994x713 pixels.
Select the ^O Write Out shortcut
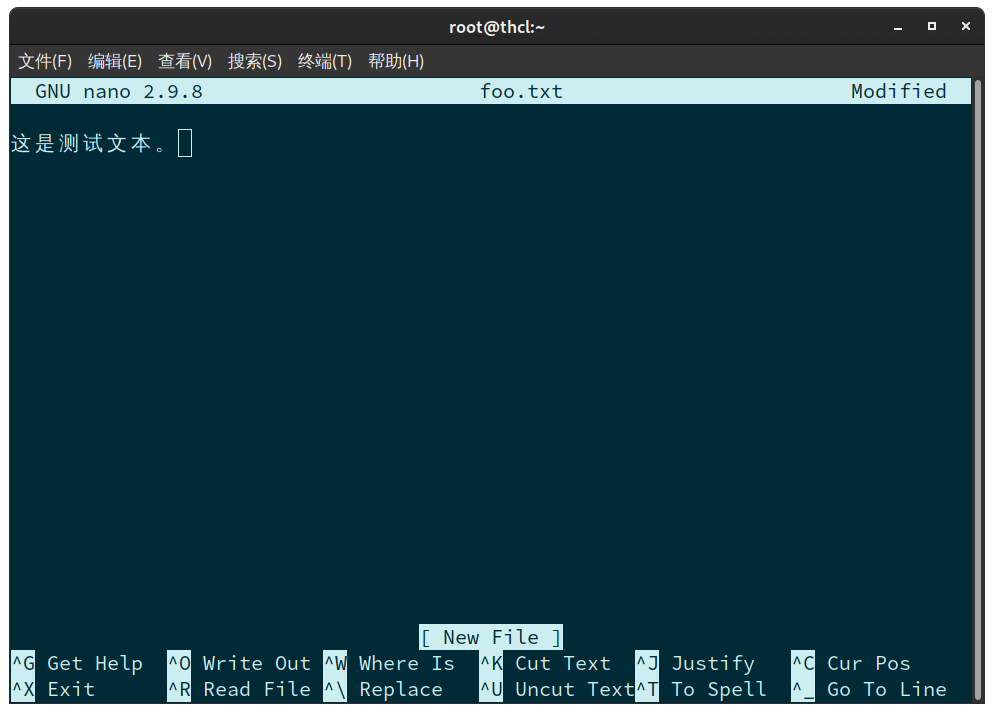[240, 664]
